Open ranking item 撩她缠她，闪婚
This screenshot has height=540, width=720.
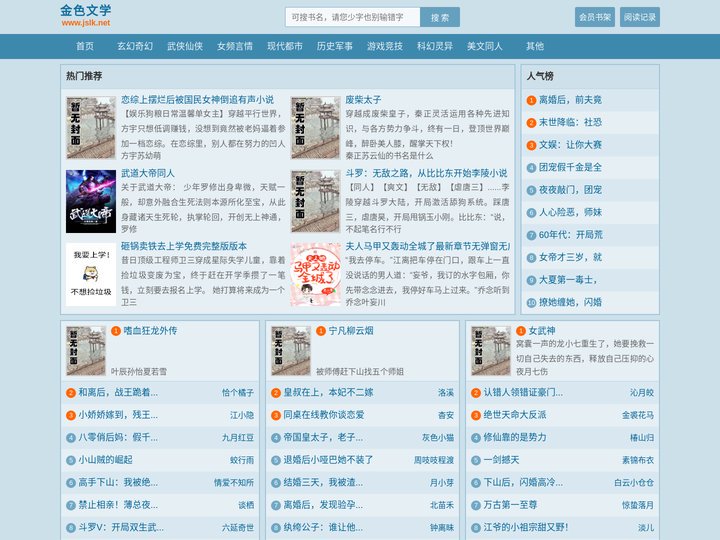click(570, 302)
